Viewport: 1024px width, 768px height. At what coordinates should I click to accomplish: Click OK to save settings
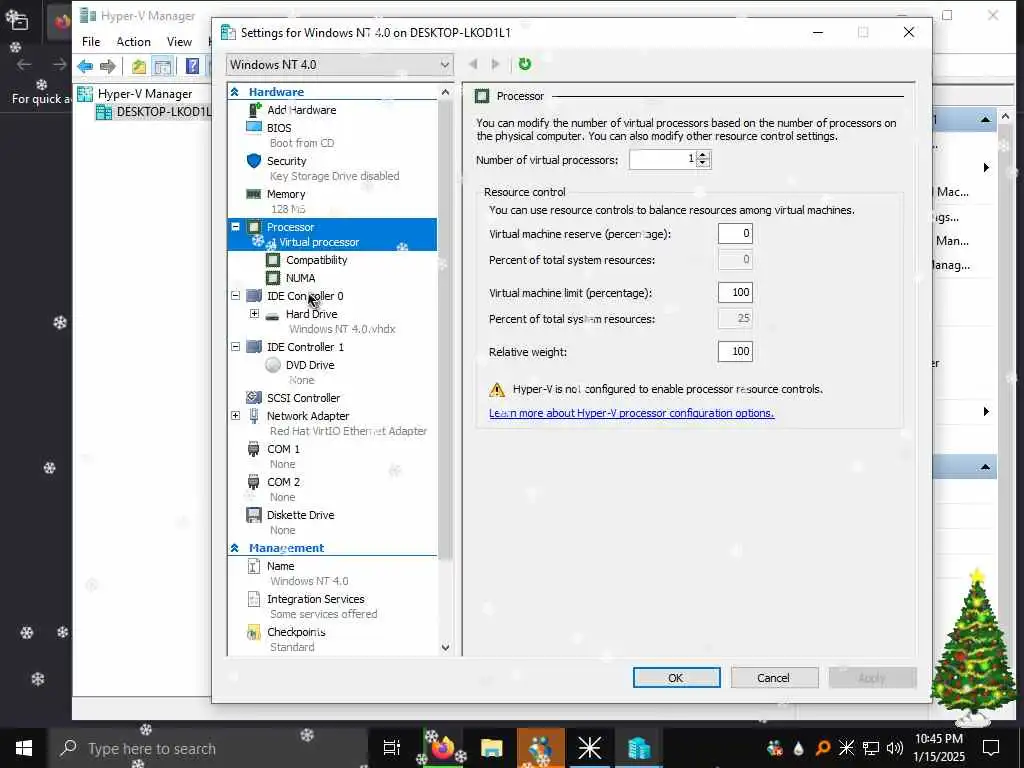pos(677,678)
